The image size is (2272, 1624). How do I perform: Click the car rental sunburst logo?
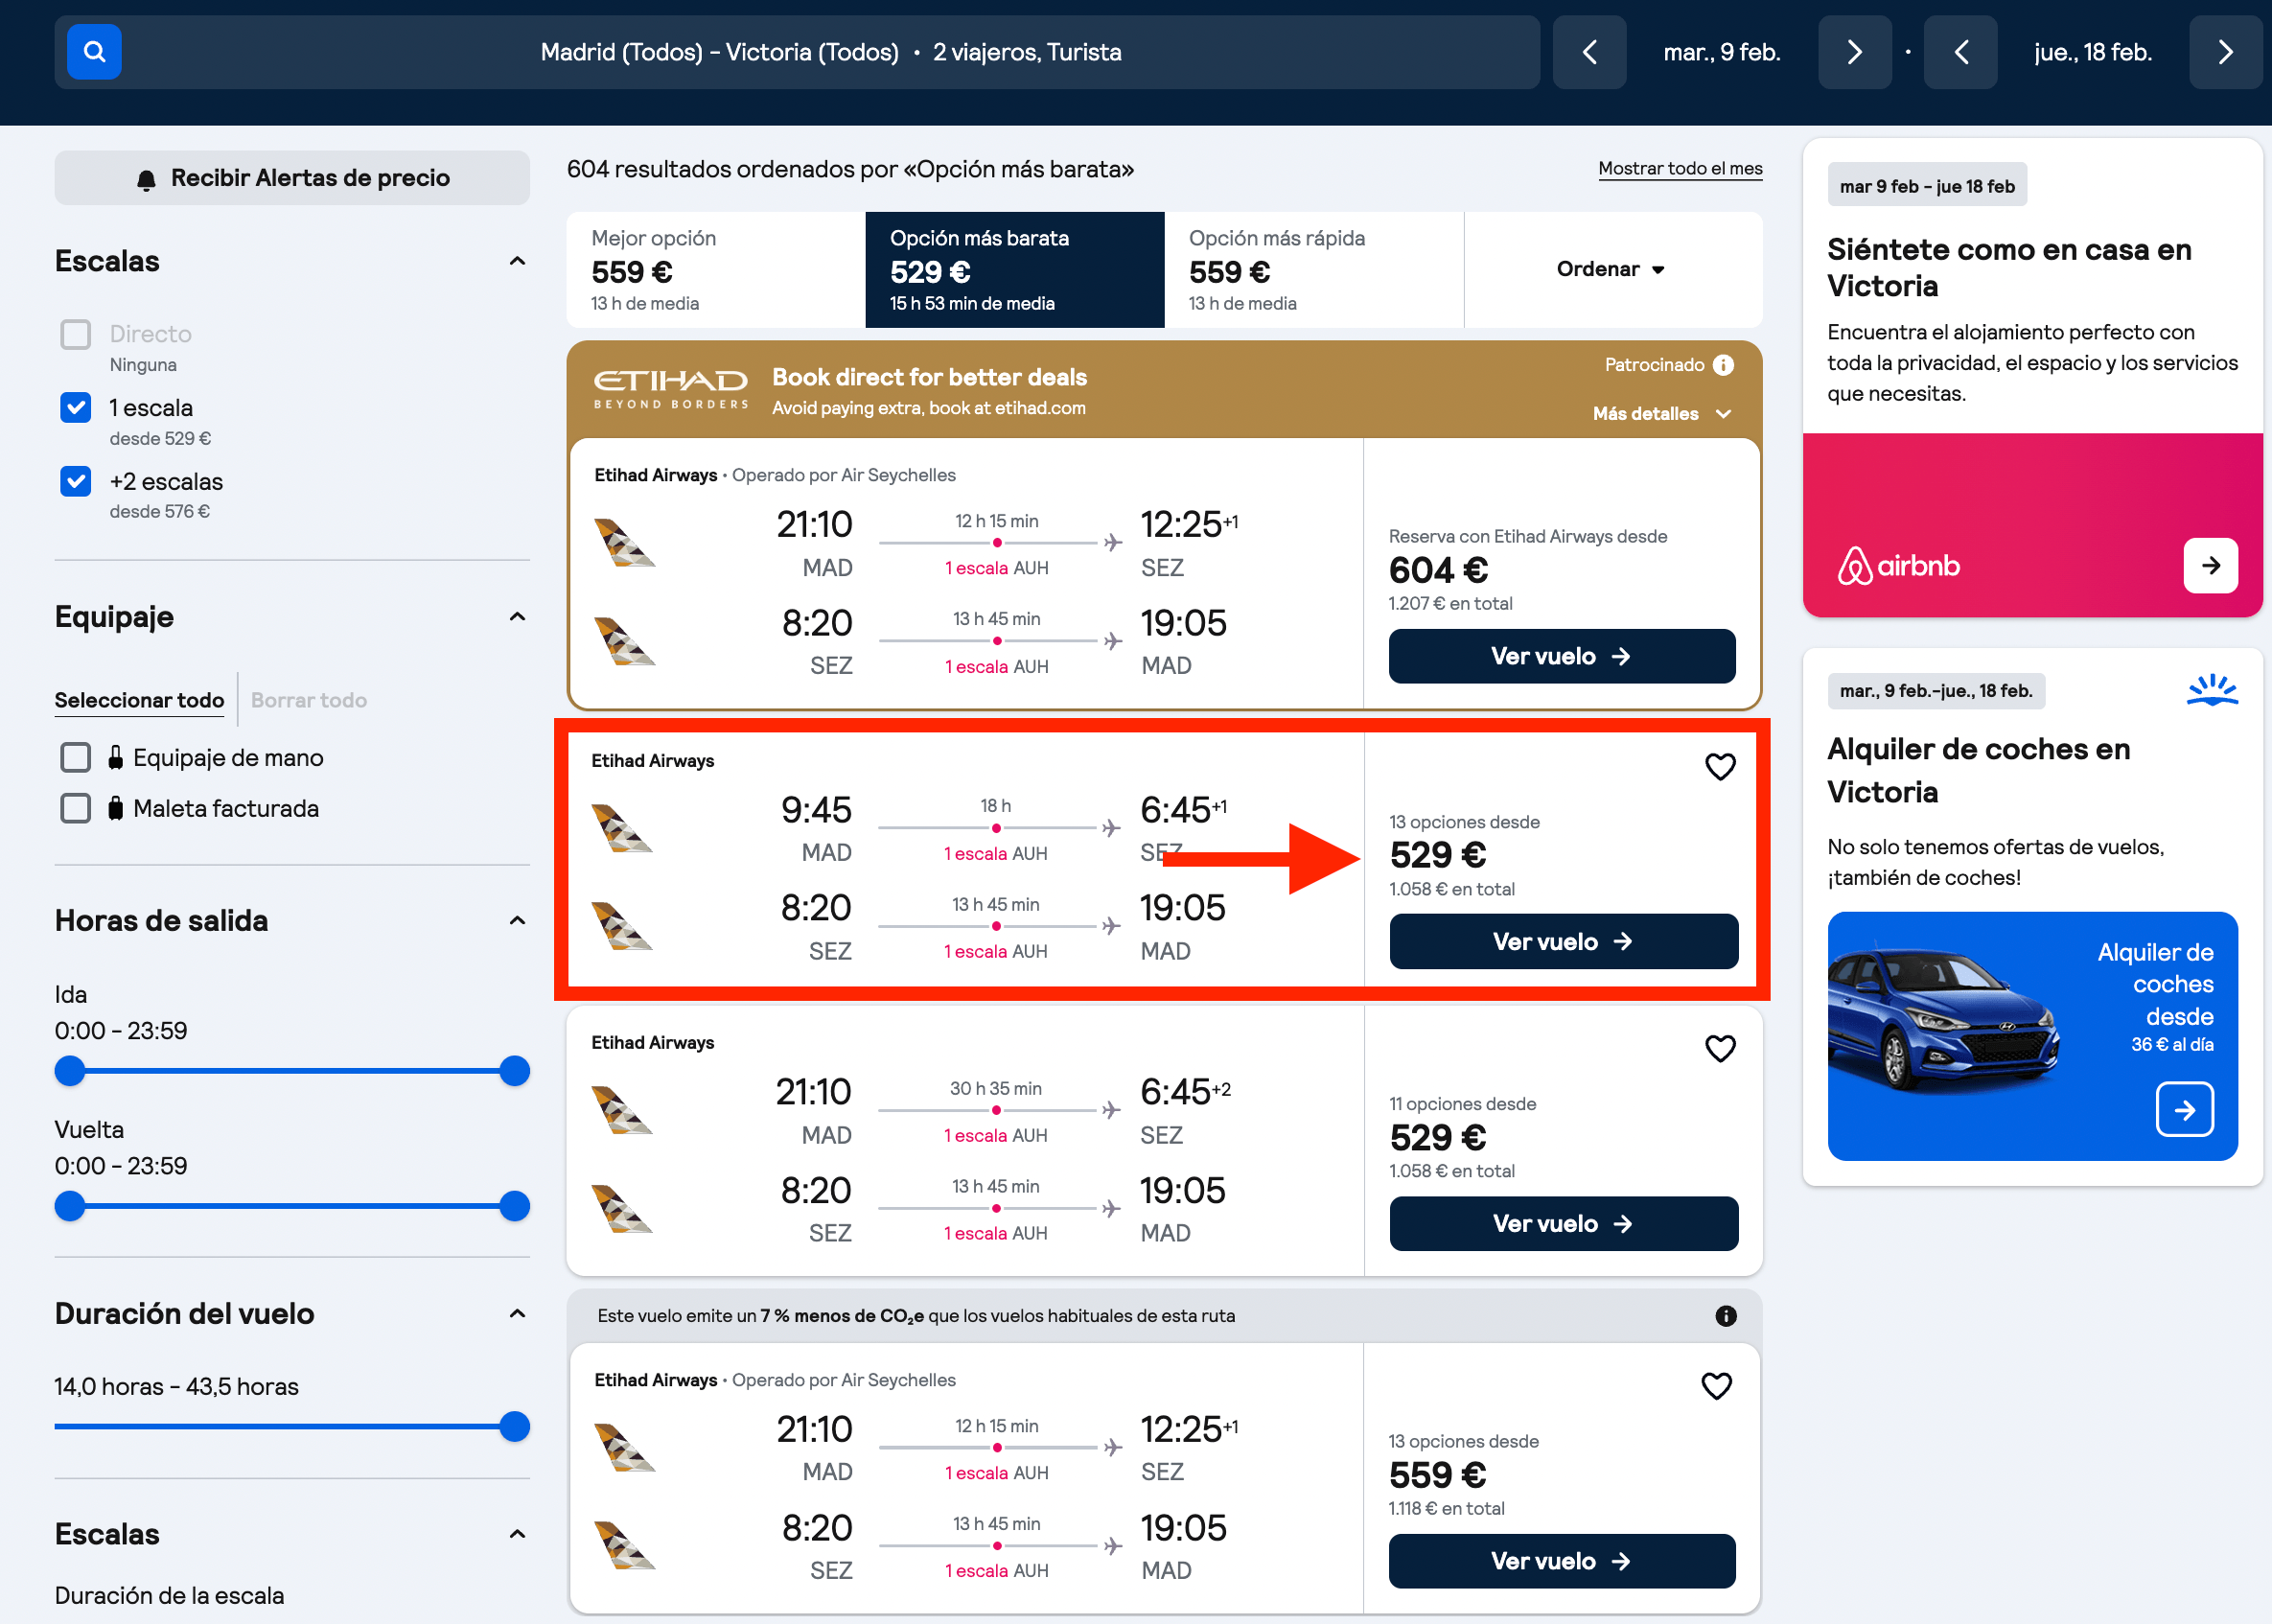(2212, 690)
